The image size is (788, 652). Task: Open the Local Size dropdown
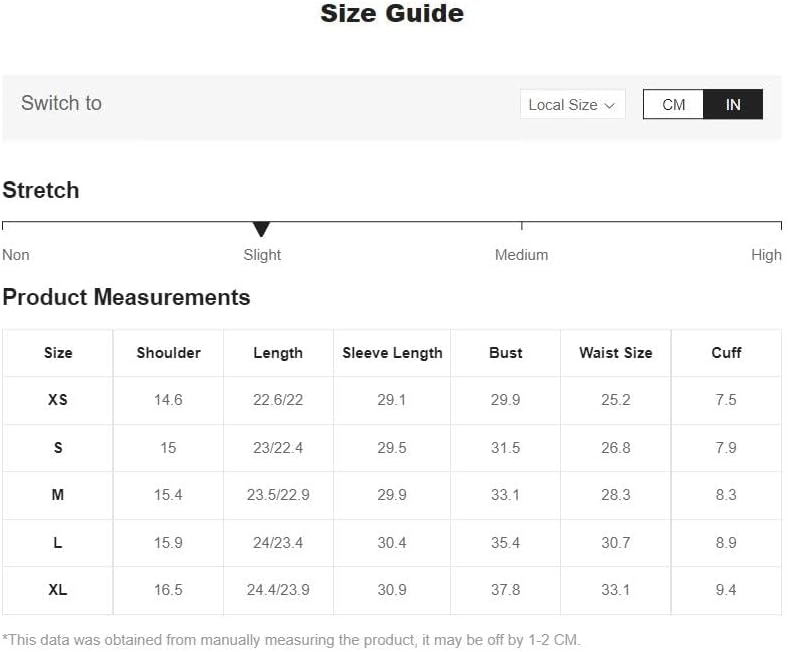[572, 105]
